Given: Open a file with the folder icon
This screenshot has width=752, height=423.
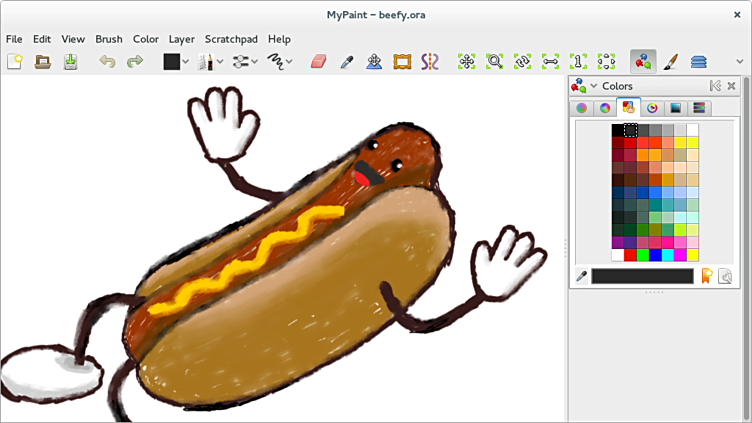Looking at the screenshot, I should pos(43,61).
